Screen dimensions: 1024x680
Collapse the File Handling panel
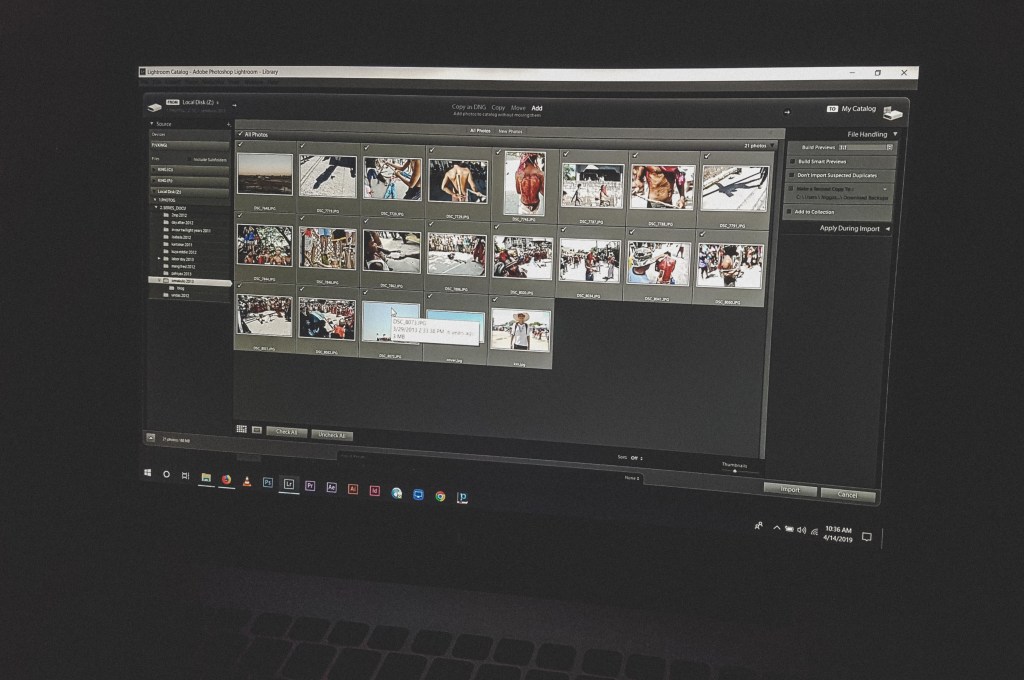pyautogui.click(x=895, y=134)
